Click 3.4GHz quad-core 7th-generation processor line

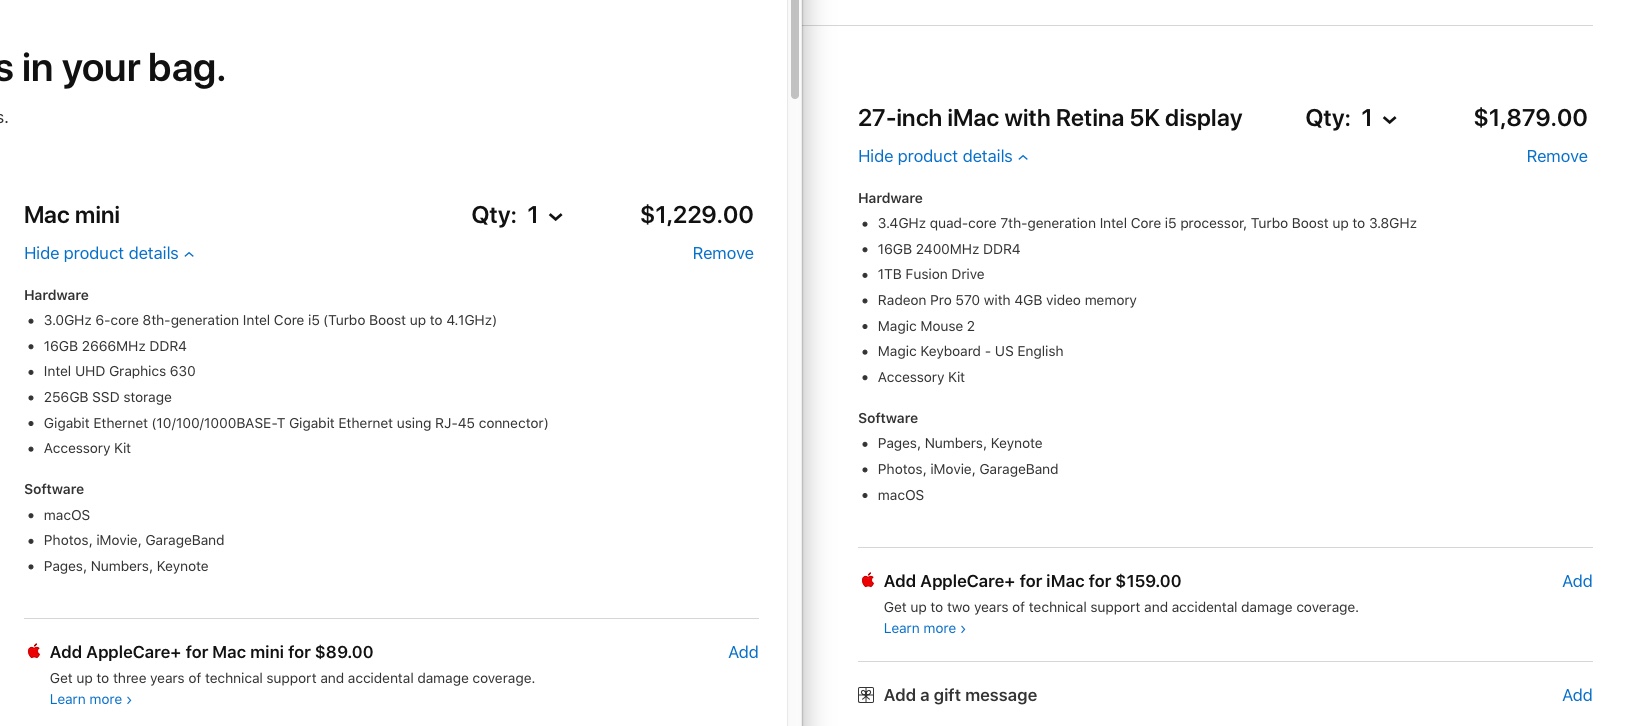click(x=1147, y=224)
